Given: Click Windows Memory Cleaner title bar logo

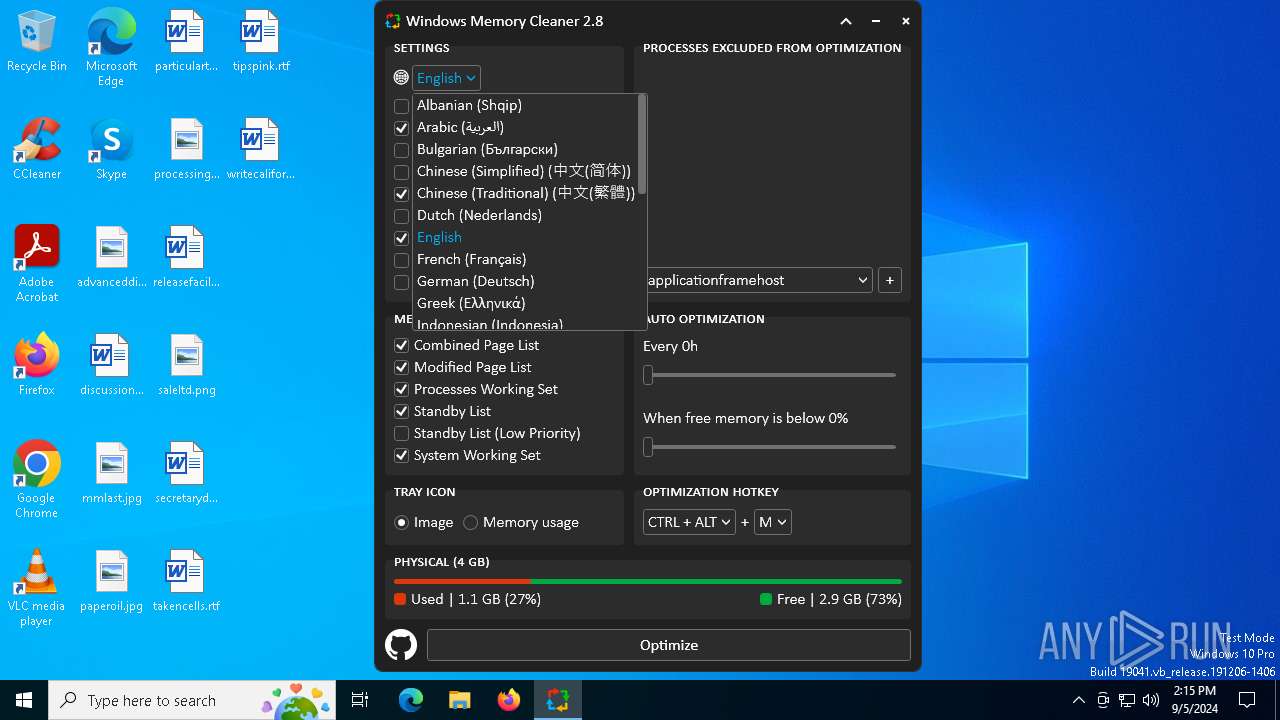Looking at the screenshot, I should pos(393,21).
